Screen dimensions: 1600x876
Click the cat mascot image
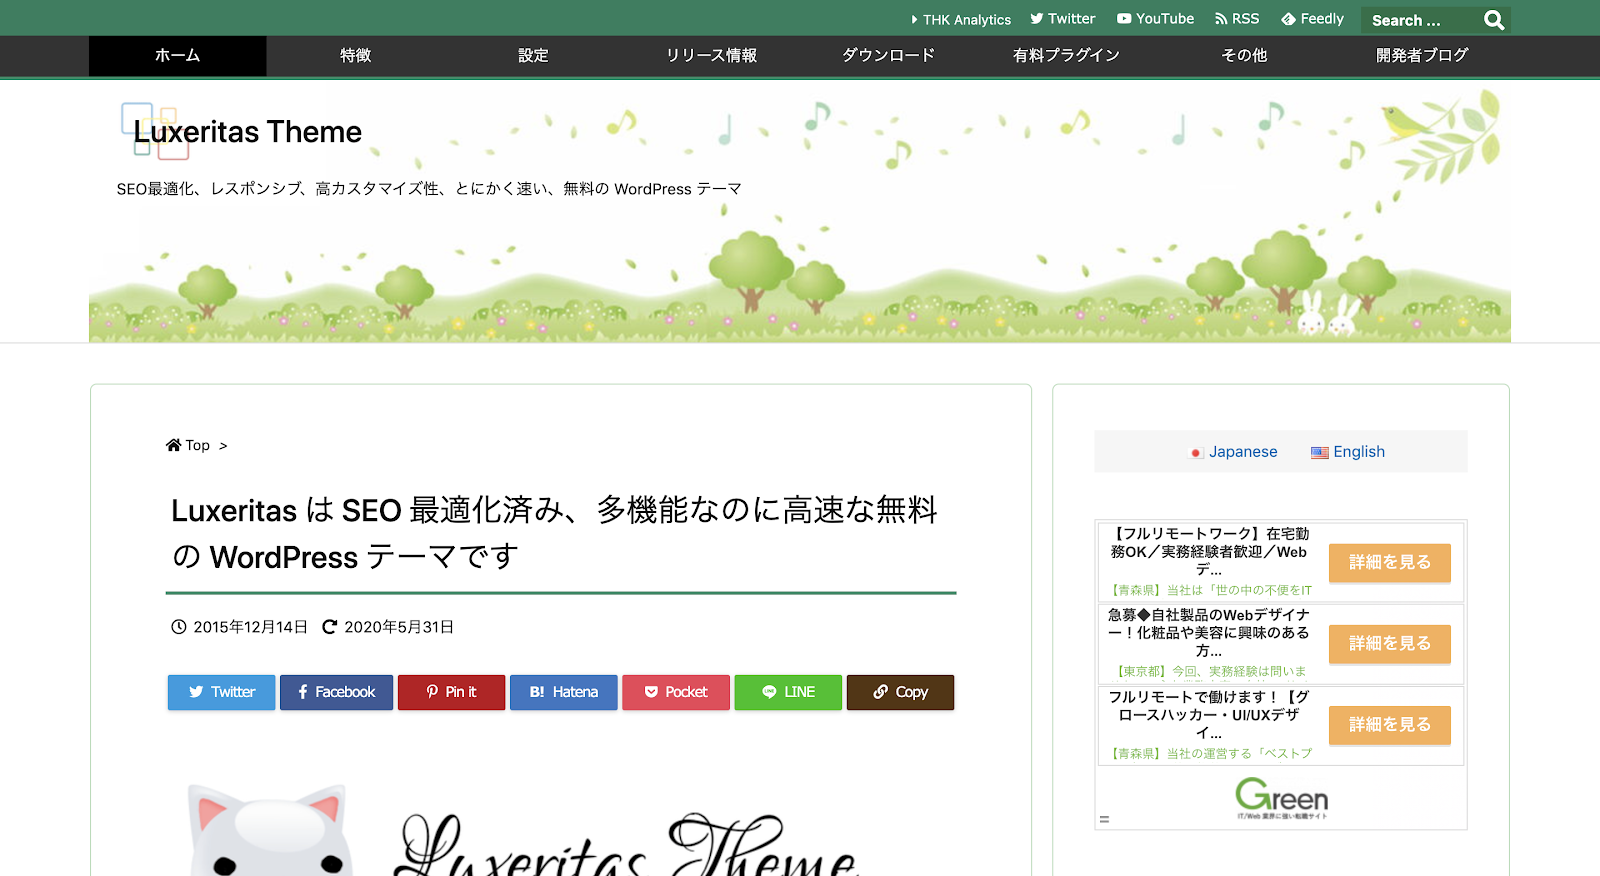coord(270,832)
